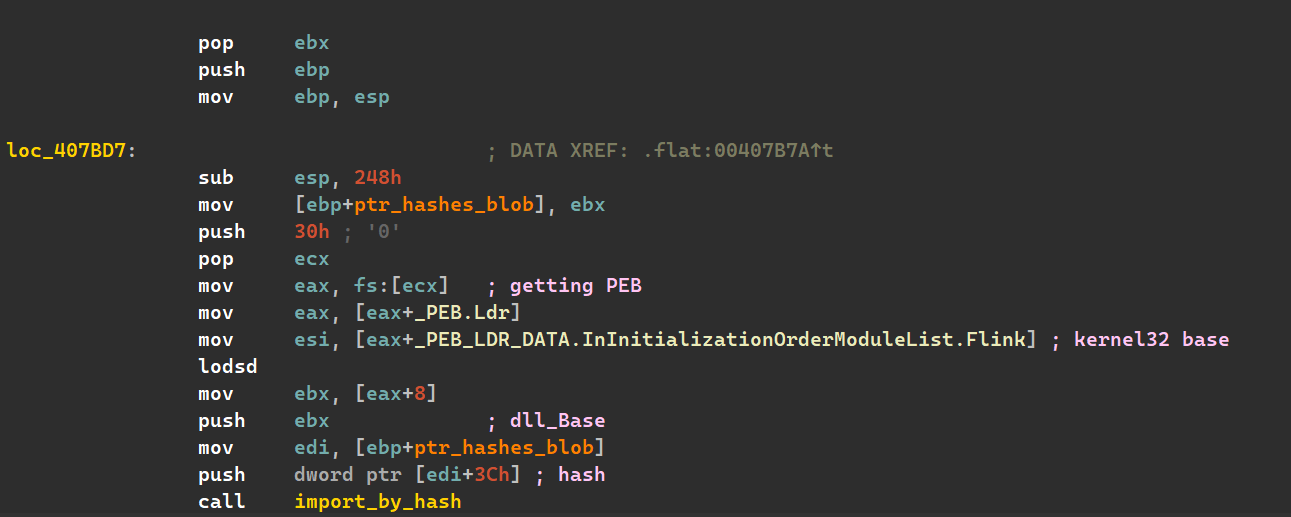Follow the import_by_hash call target
Image resolution: width=1291 pixels, height=517 pixels.
[x=377, y=501]
